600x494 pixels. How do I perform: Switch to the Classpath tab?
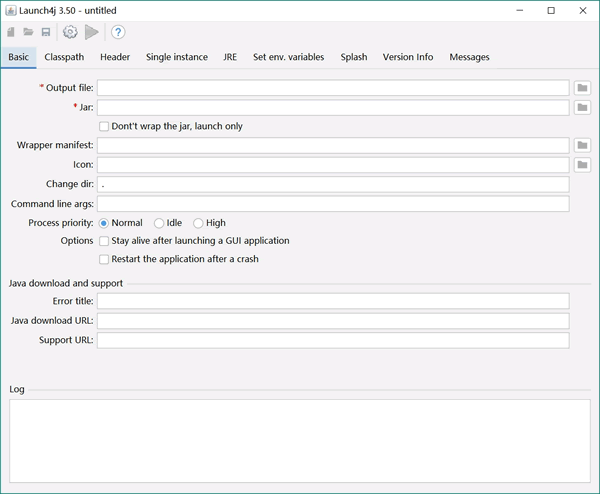pyautogui.click(x=64, y=57)
